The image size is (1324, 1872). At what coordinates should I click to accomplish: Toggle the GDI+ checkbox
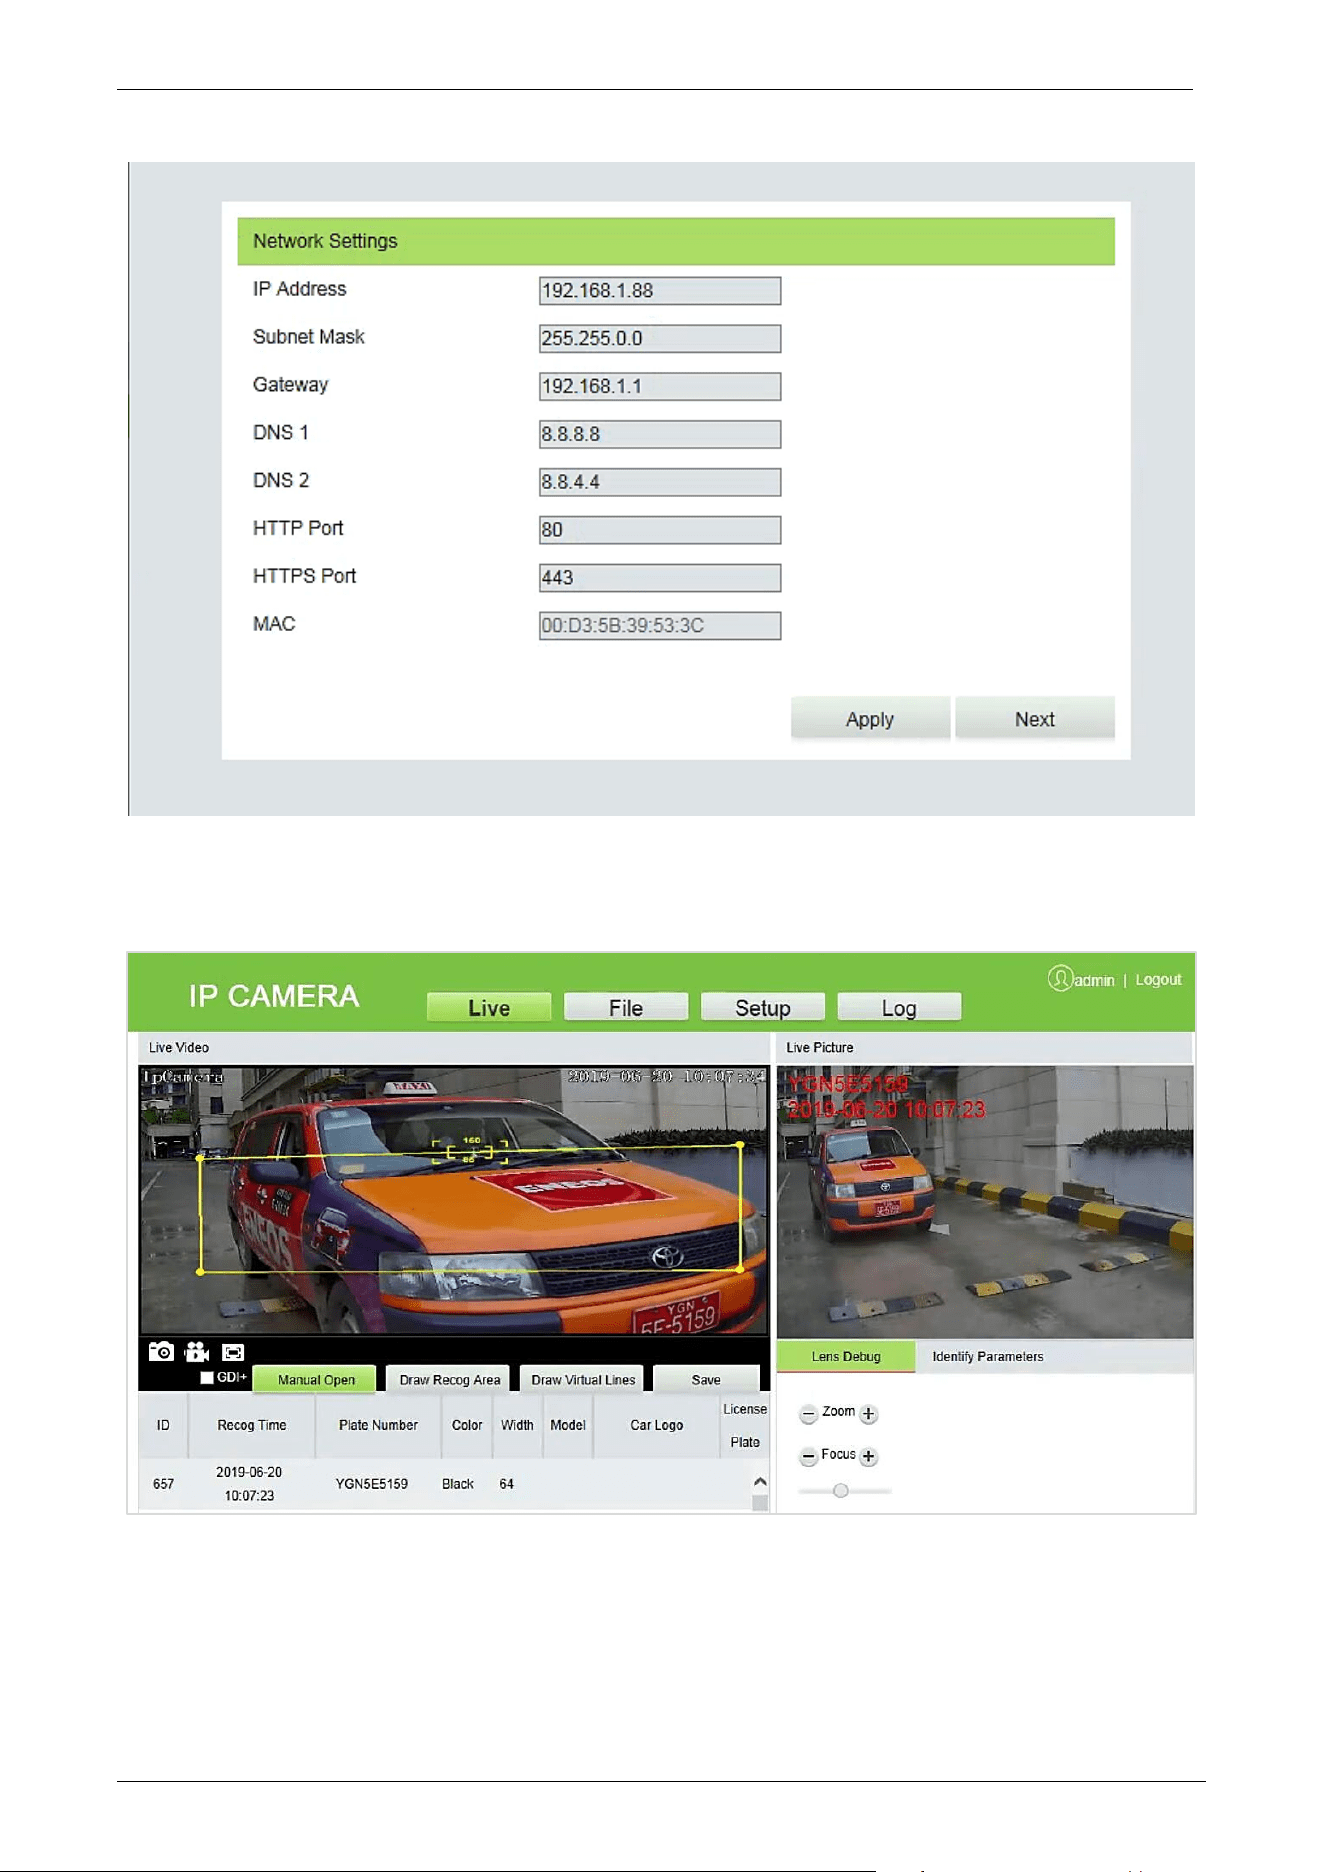pyautogui.click(x=207, y=1378)
